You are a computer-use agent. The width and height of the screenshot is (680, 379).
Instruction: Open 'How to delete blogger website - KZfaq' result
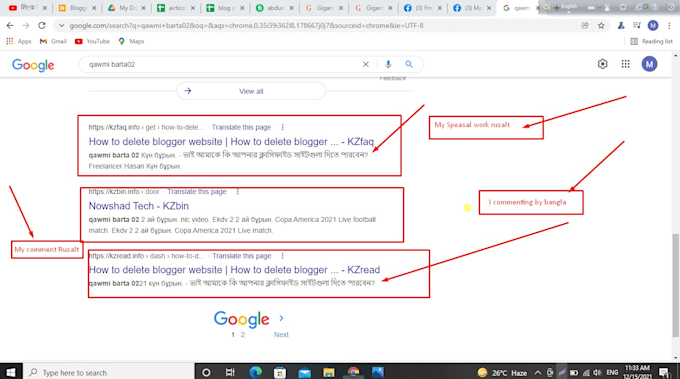point(231,141)
